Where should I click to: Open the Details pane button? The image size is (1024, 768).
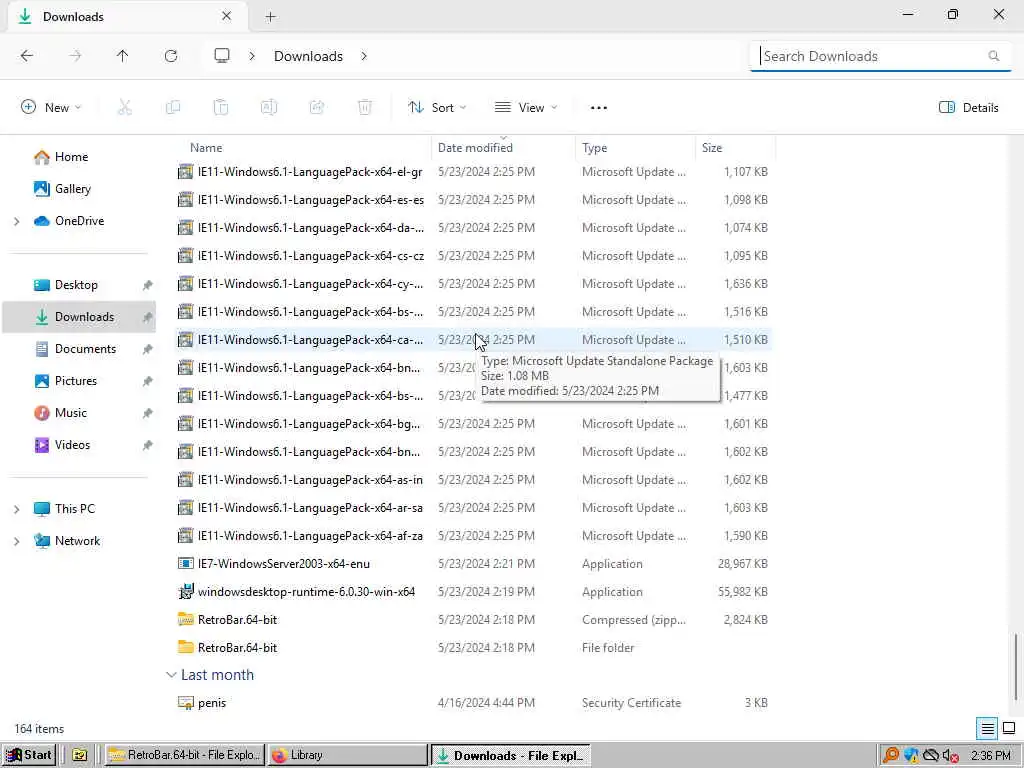pyautogui.click(x=968, y=108)
